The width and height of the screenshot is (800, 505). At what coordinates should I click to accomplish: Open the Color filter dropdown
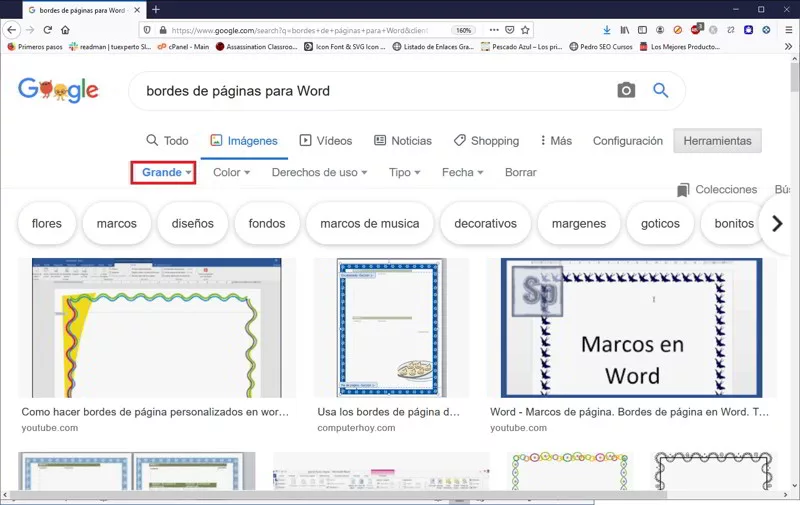click(232, 172)
